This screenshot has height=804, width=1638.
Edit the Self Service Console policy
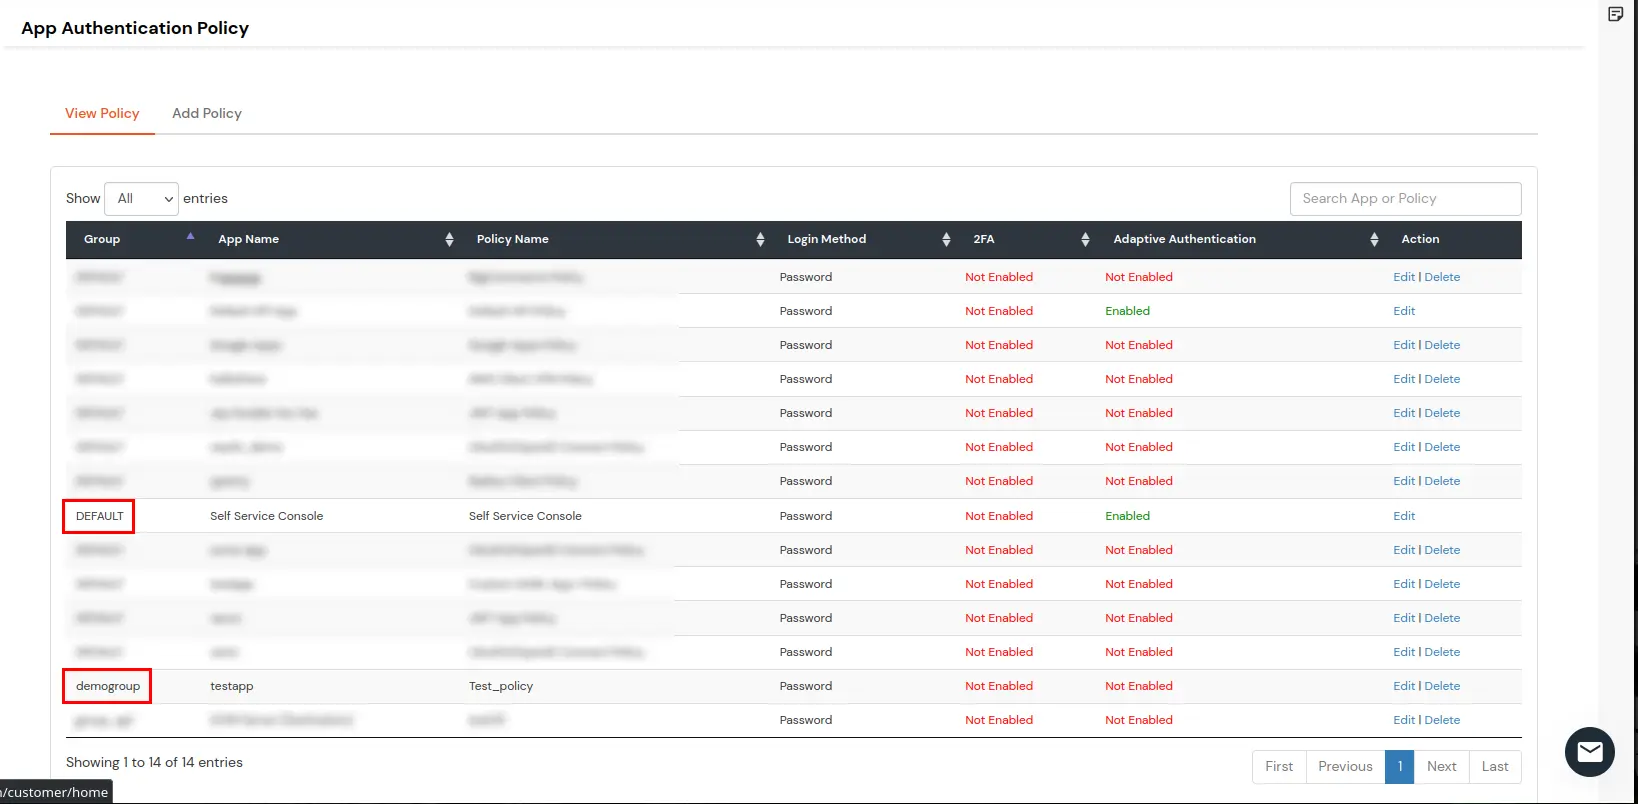click(x=1404, y=516)
